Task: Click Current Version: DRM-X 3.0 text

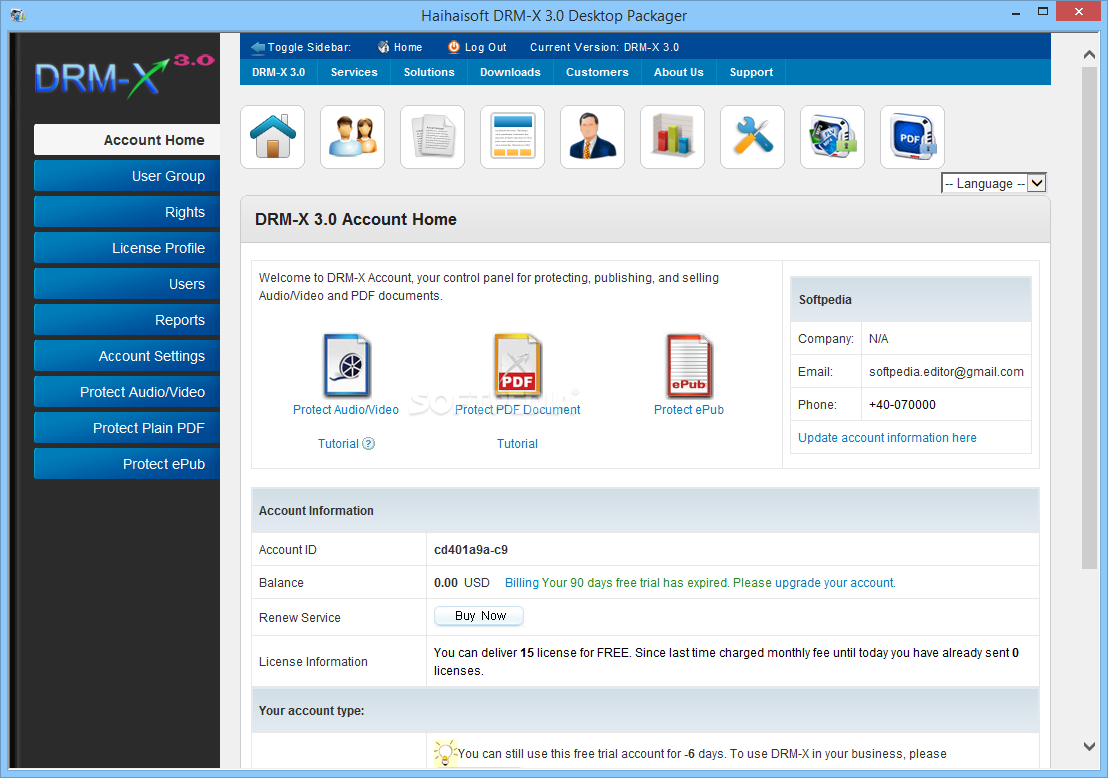Action: pyautogui.click(x=604, y=47)
